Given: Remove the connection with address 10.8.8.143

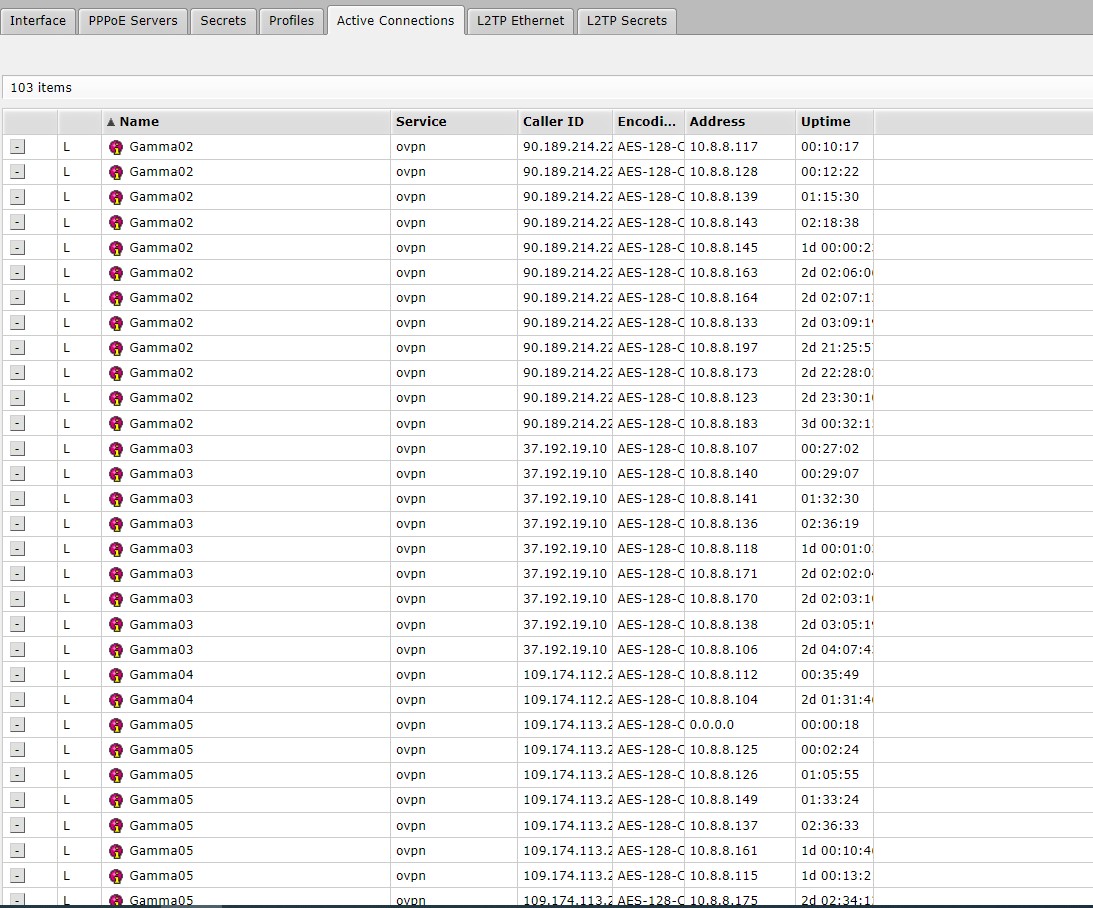Looking at the screenshot, I should 17,222.
